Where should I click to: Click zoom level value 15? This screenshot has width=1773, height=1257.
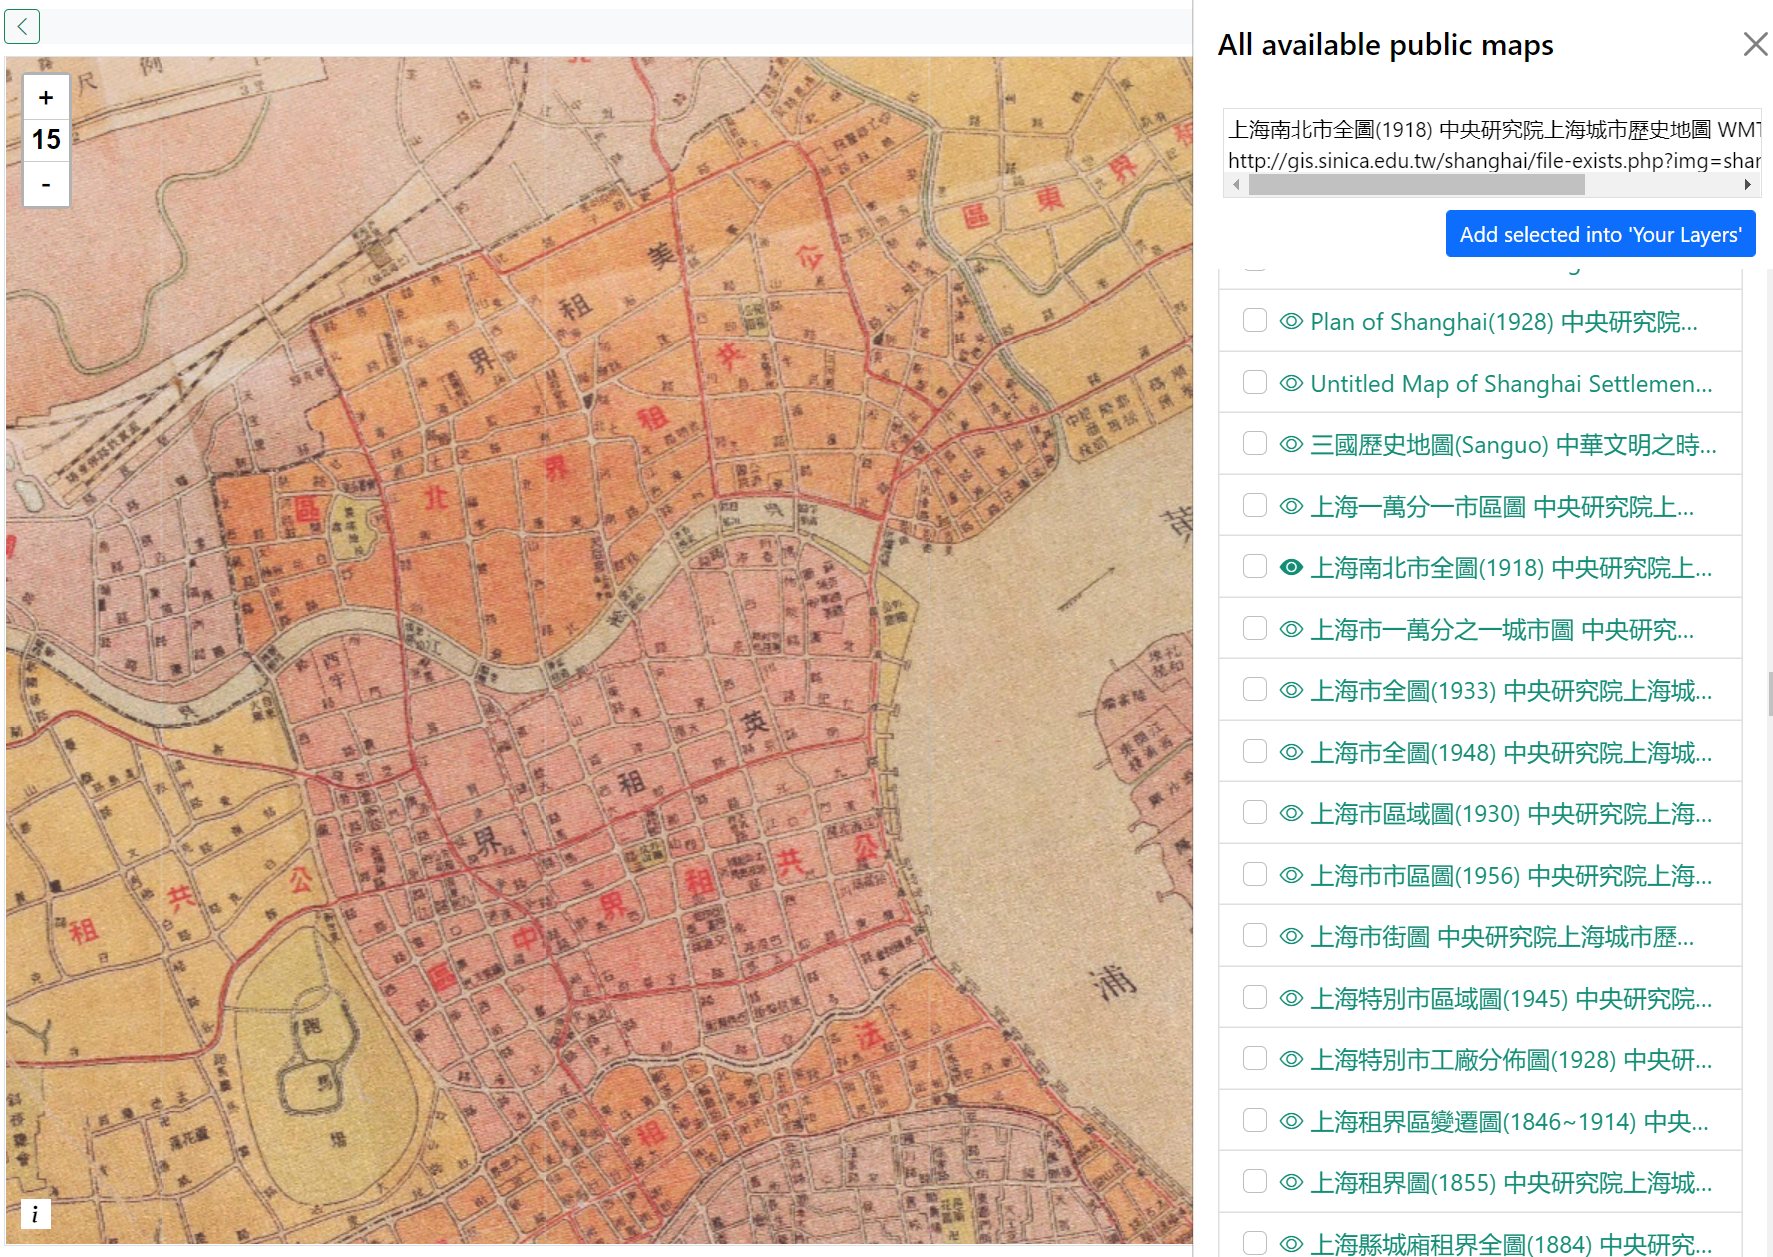point(46,140)
